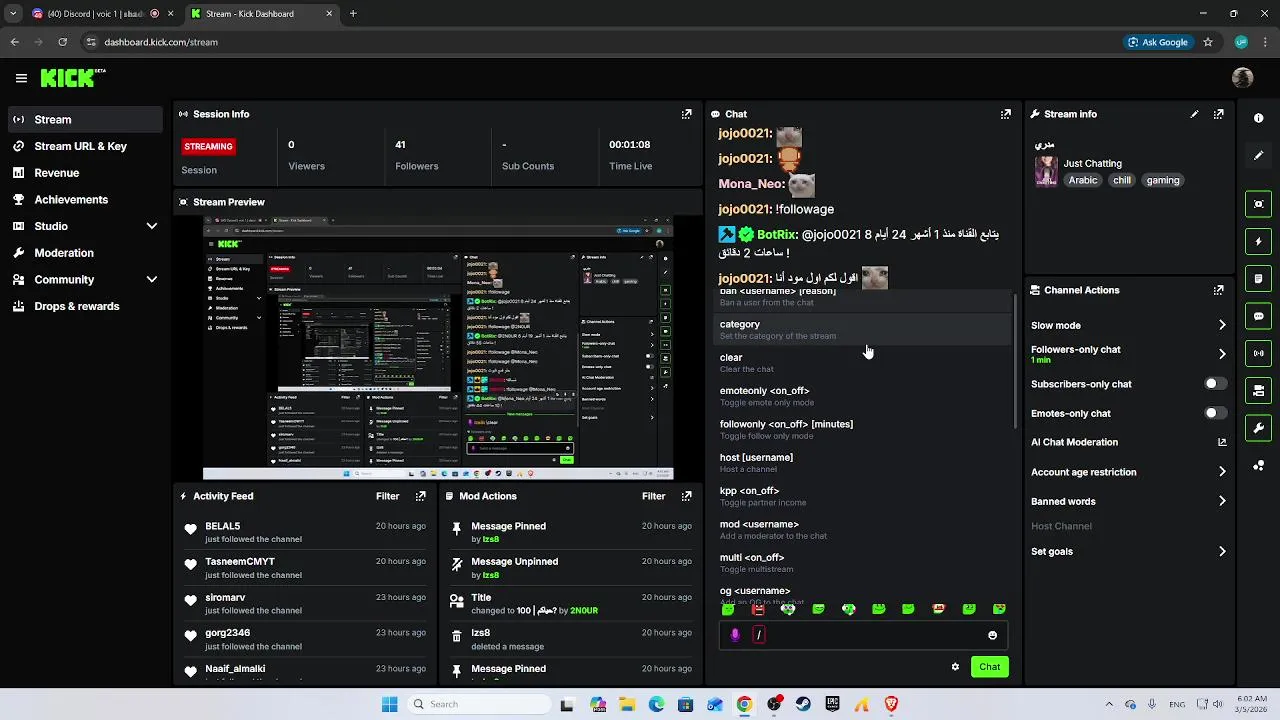
Task: Open the user profile avatar
Action: [x=1243, y=78]
